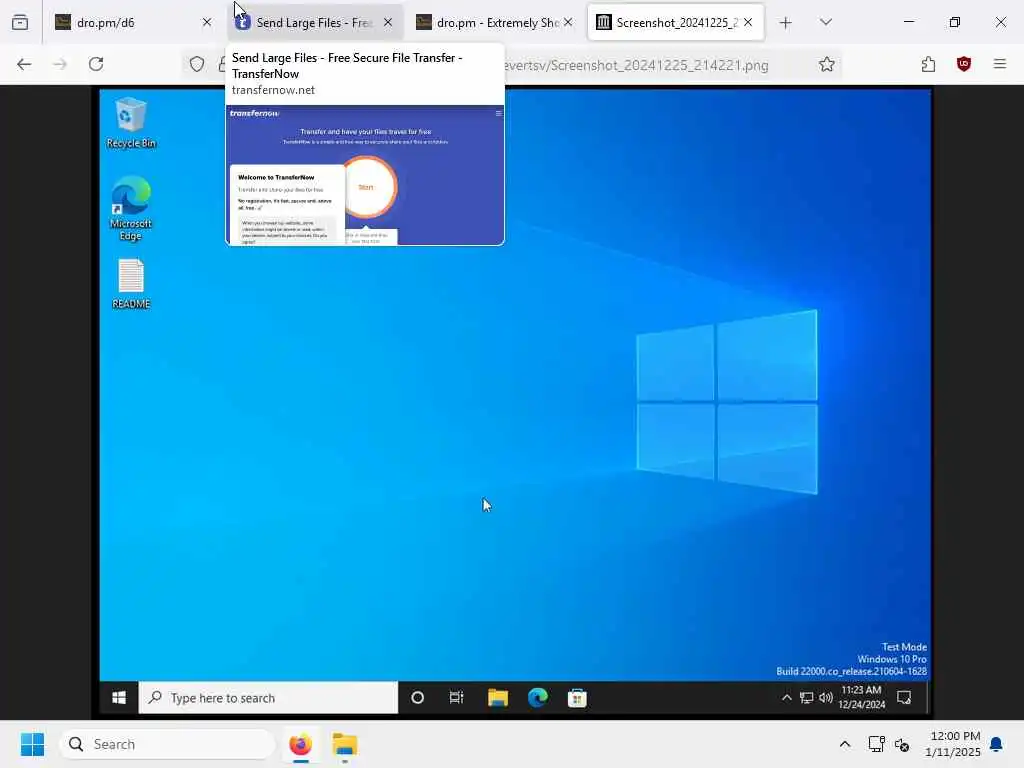Screen dimensions: 1024x768
Task: Click the URL address bar text
Action: pos(637,65)
